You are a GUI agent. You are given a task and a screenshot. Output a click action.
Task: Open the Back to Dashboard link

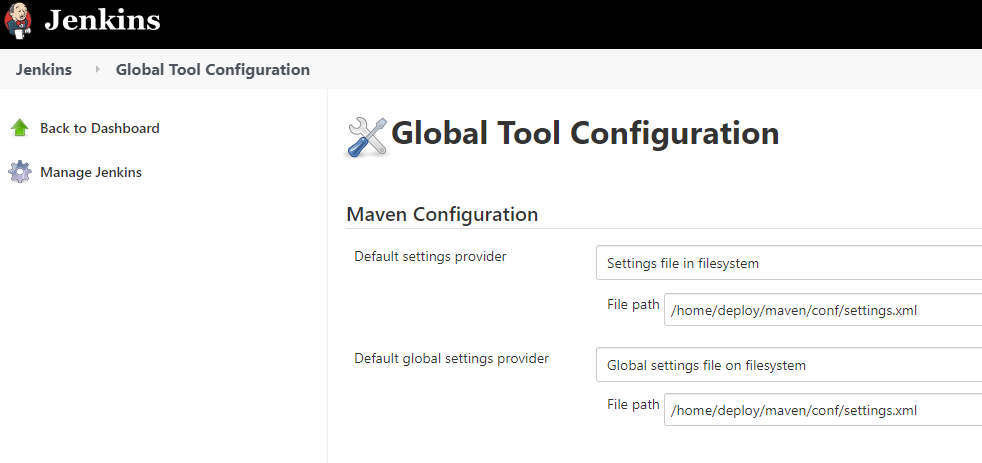click(x=99, y=128)
